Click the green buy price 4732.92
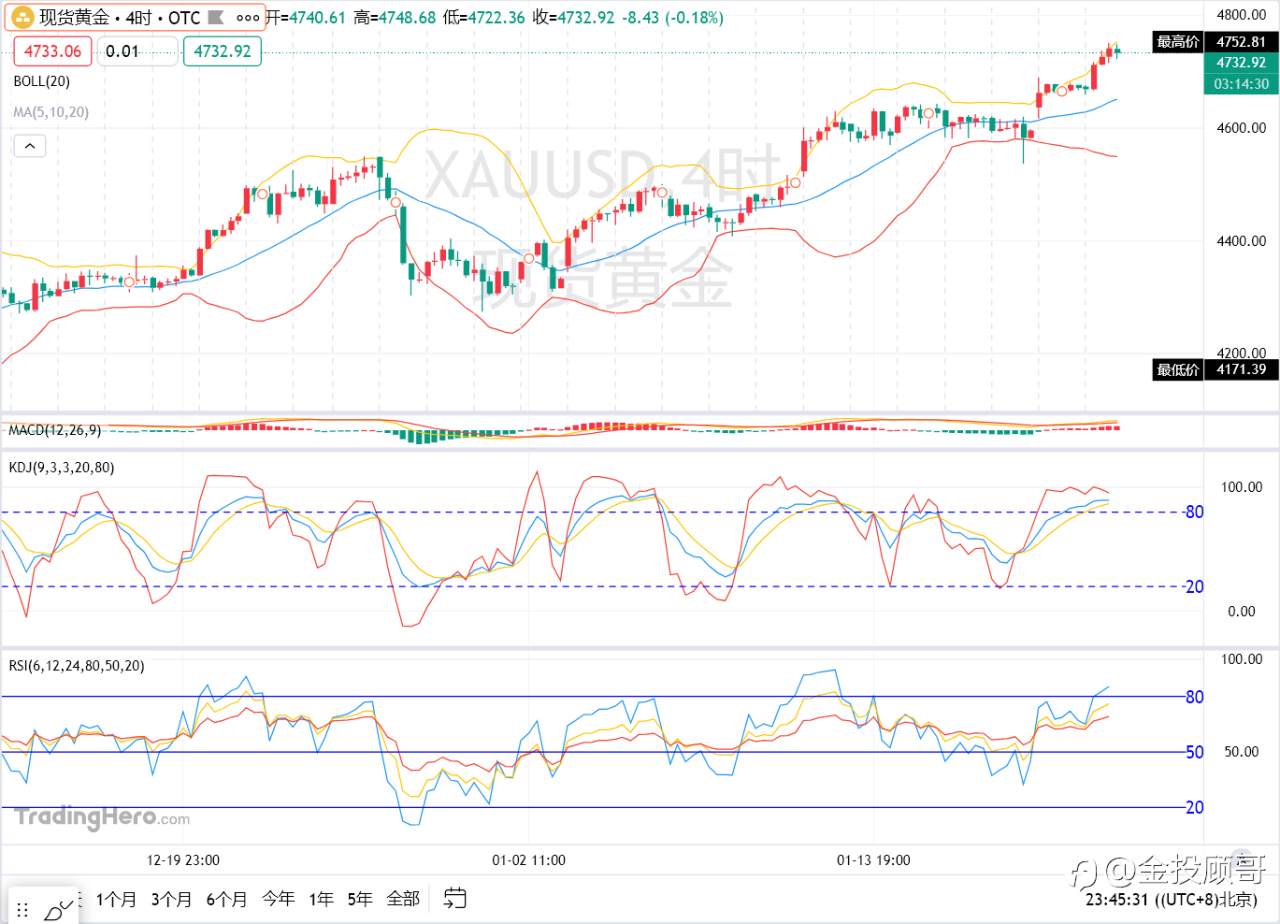The width and height of the screenshot is (1280, 924). [222, 51]
